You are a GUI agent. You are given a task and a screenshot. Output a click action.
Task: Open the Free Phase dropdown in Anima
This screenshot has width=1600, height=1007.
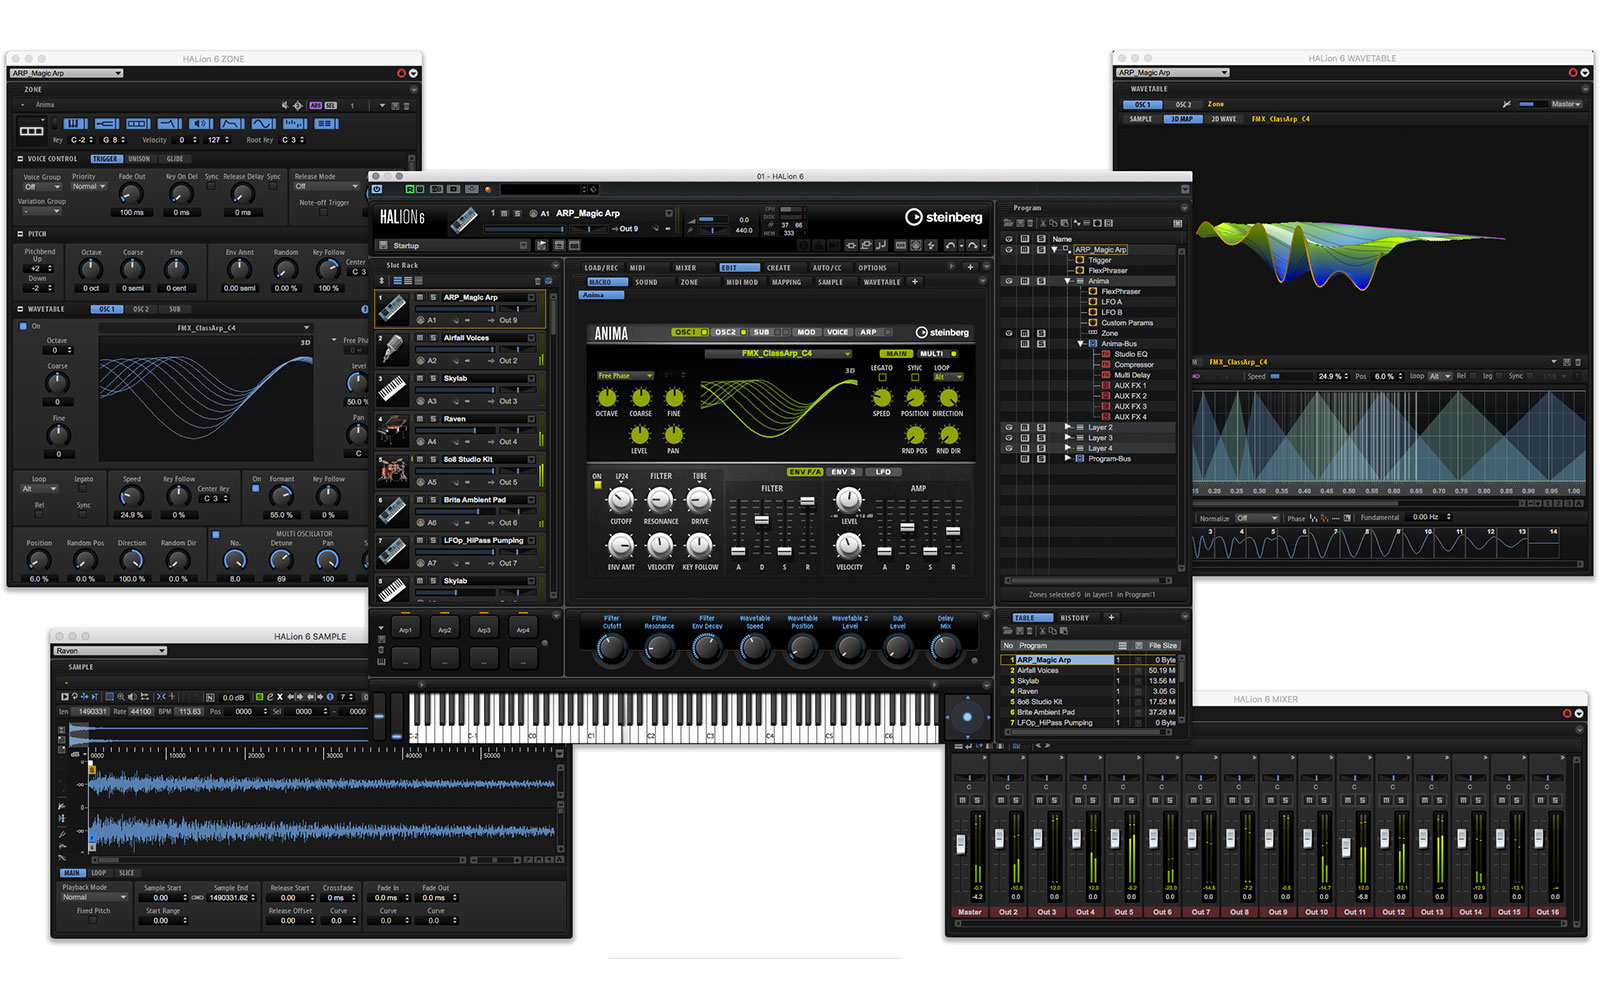click(625, 376)
